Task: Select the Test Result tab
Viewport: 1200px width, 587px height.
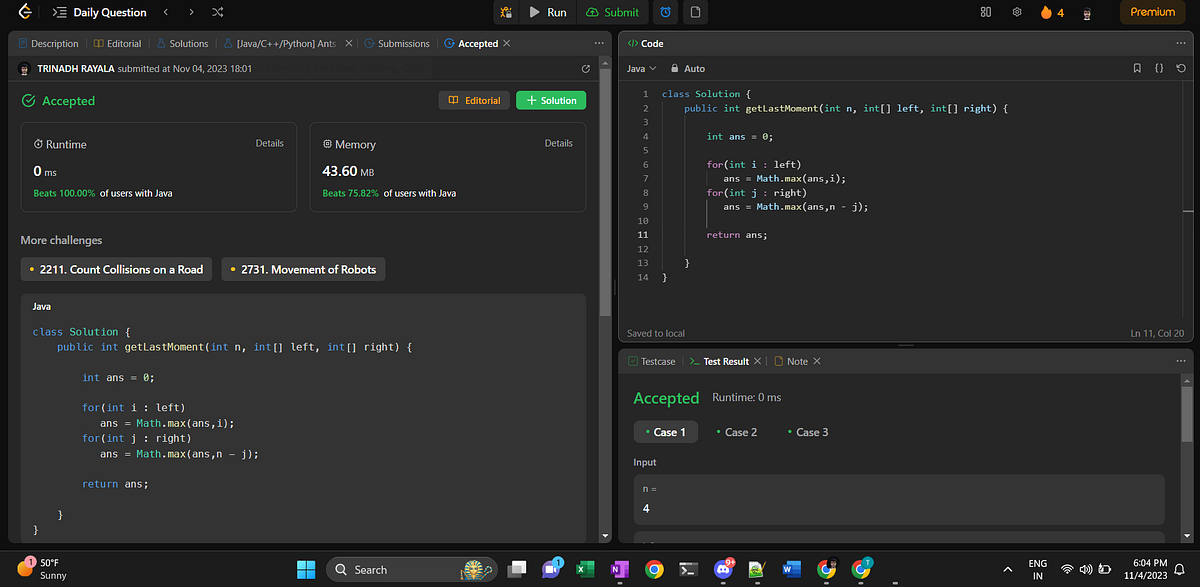Action: tap(719, 361)
